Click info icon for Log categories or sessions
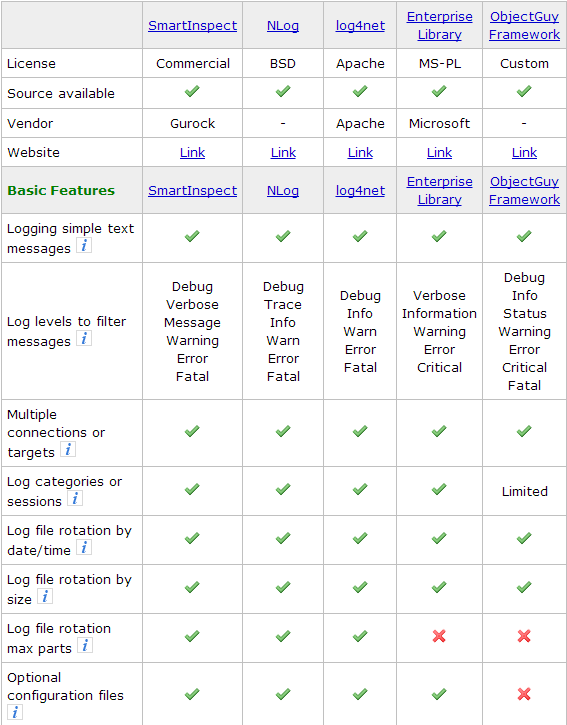 75,498
